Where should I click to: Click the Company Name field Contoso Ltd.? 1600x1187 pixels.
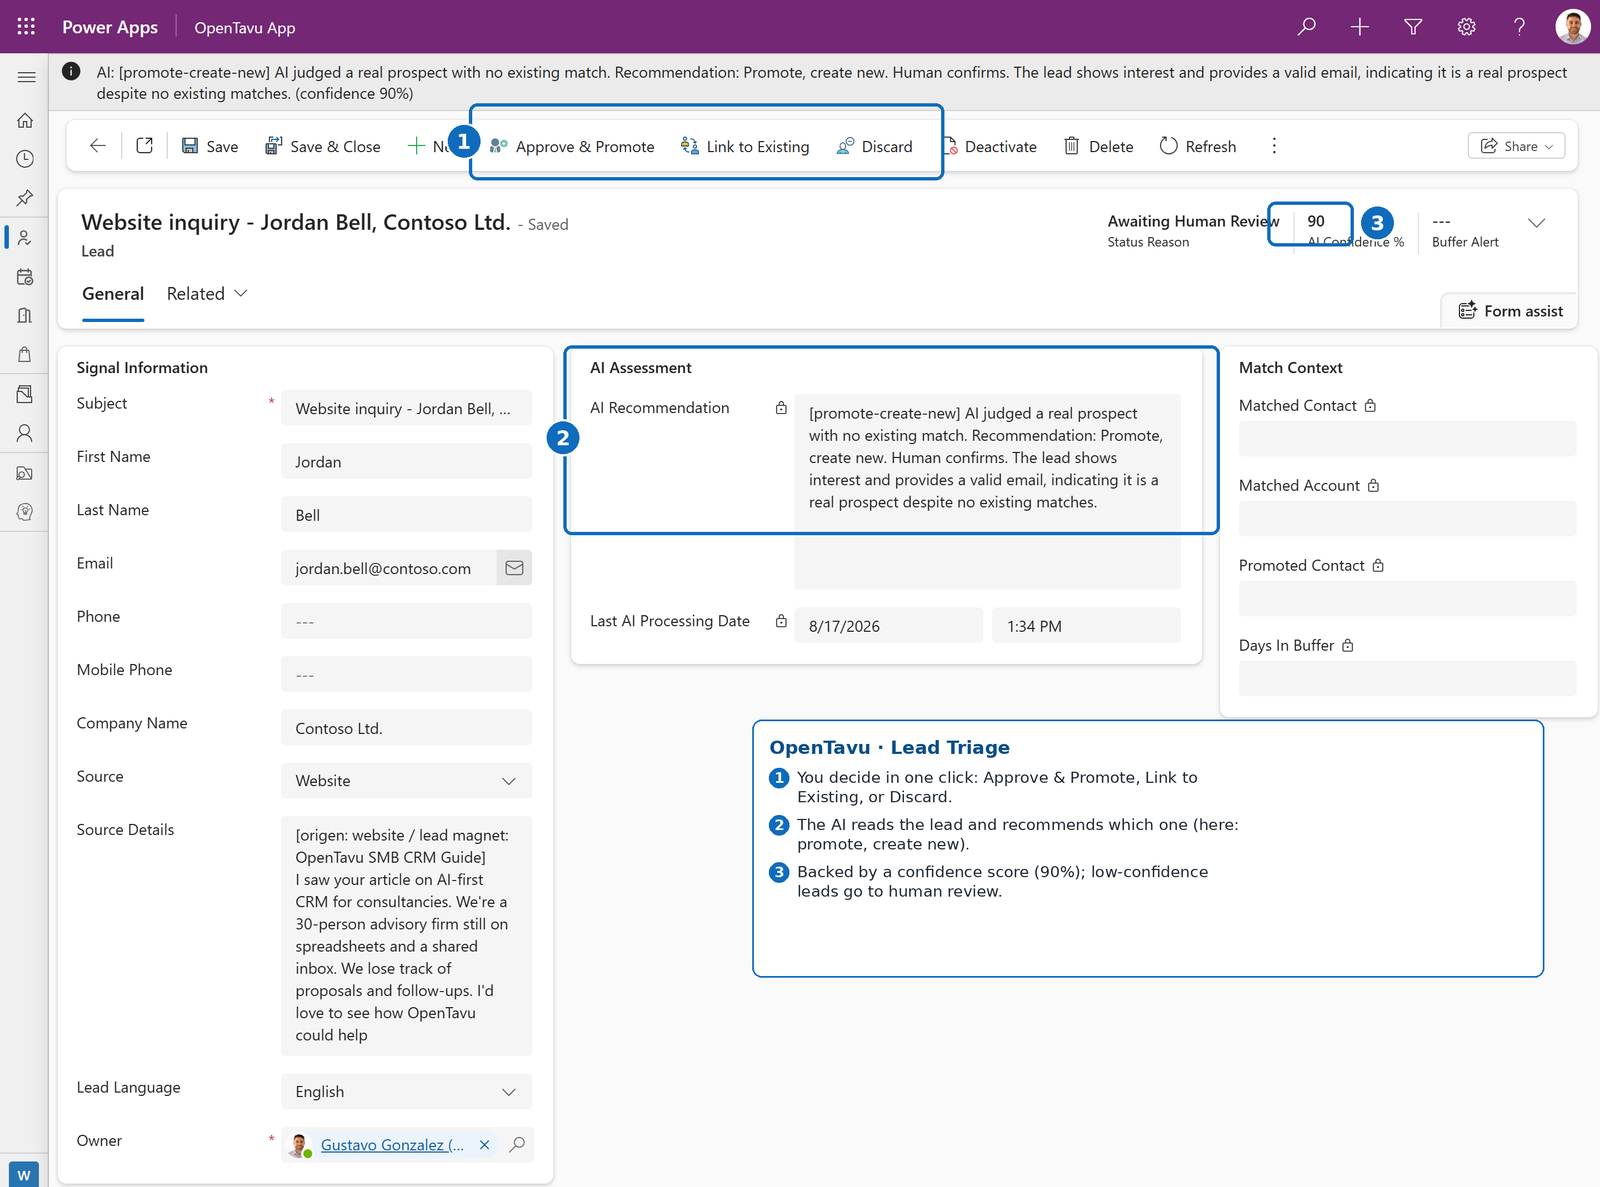406,728
